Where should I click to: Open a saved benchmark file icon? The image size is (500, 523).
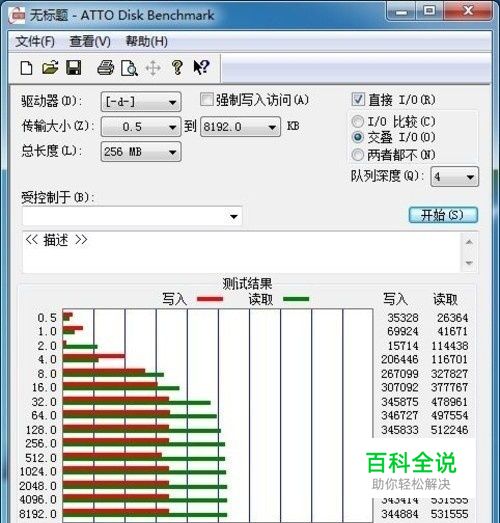(x=50, y=68)
